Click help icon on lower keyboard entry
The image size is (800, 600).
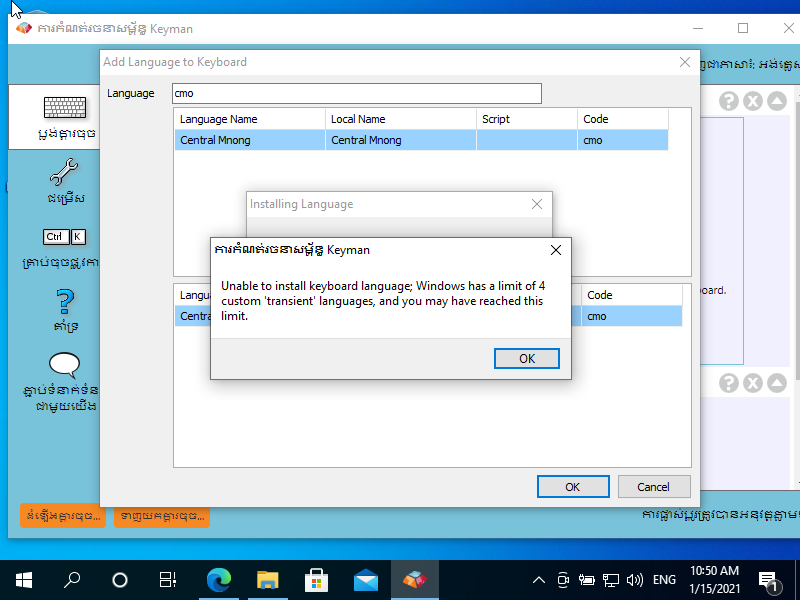pos(729,383)
